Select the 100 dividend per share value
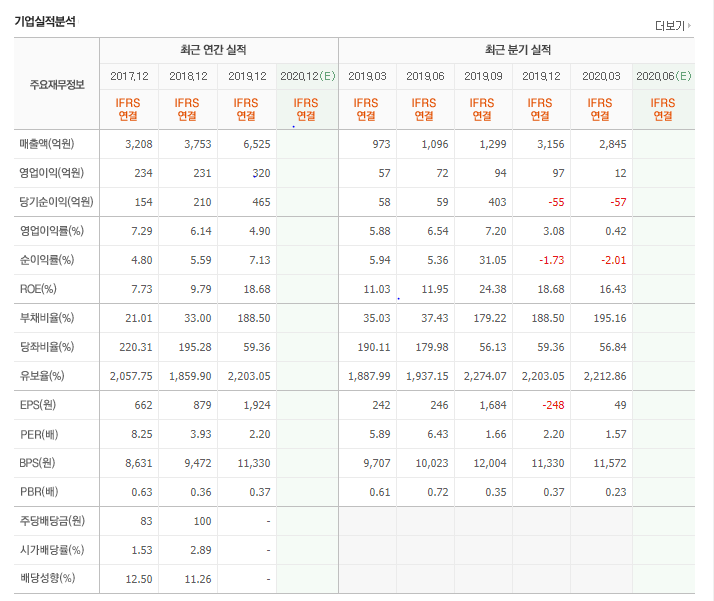 (202, 521)
